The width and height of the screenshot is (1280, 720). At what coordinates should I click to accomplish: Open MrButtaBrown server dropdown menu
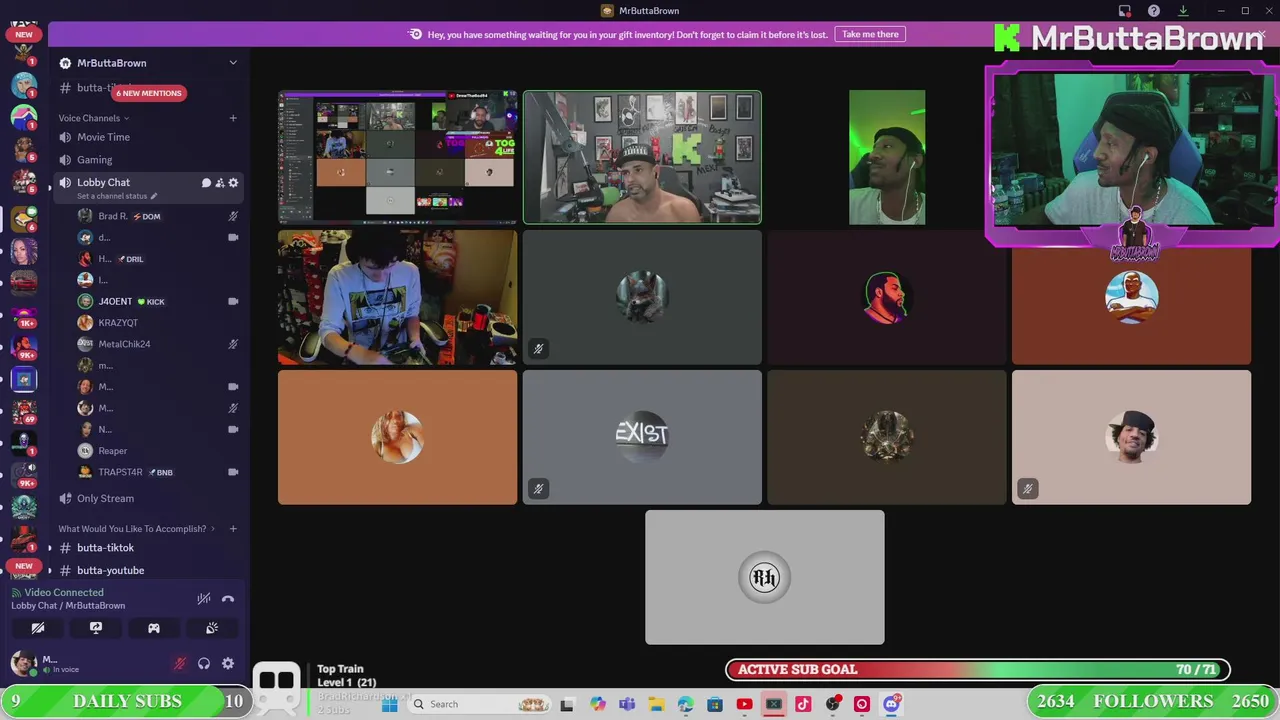coord(233,63)
